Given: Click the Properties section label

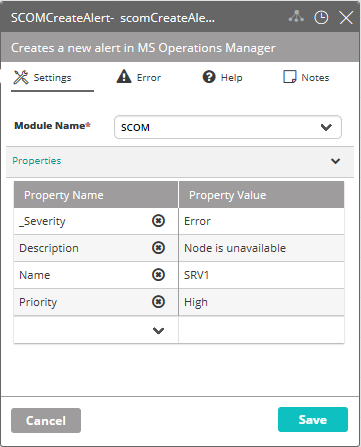Looking at the screenshot, I should tap(37, 161).
